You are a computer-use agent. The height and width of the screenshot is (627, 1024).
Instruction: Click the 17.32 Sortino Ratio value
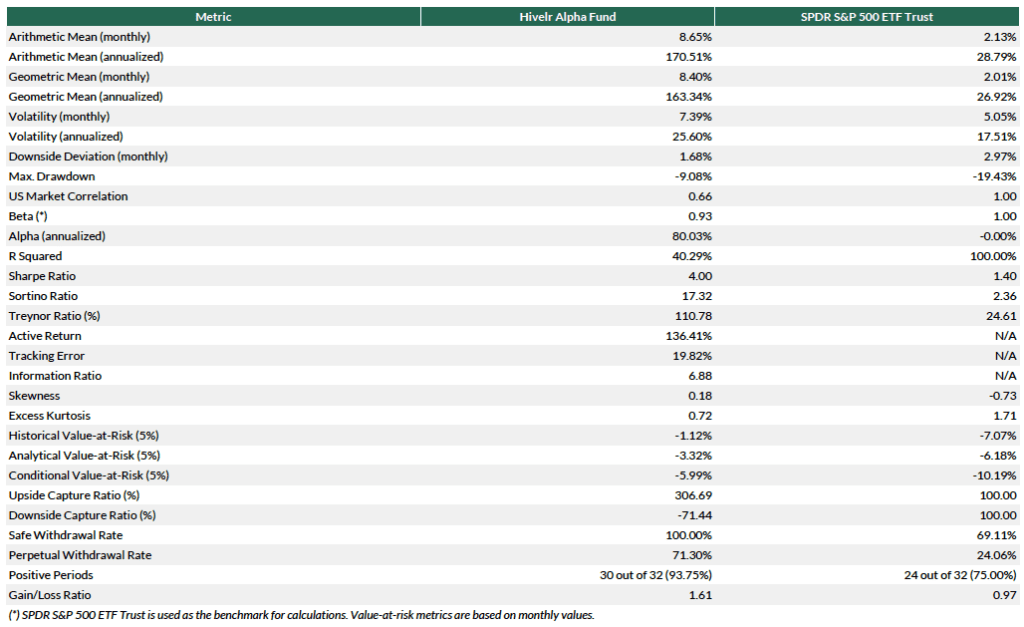point(697,296)
